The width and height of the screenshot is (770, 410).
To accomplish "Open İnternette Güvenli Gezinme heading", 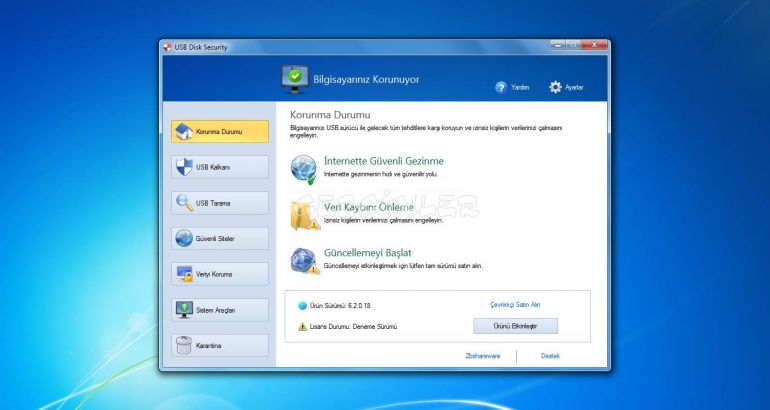I will click(384, 161).
